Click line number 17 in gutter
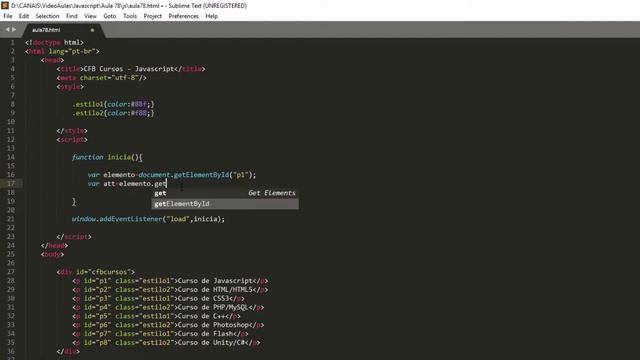The image size is (640, 360). [11, 184]
